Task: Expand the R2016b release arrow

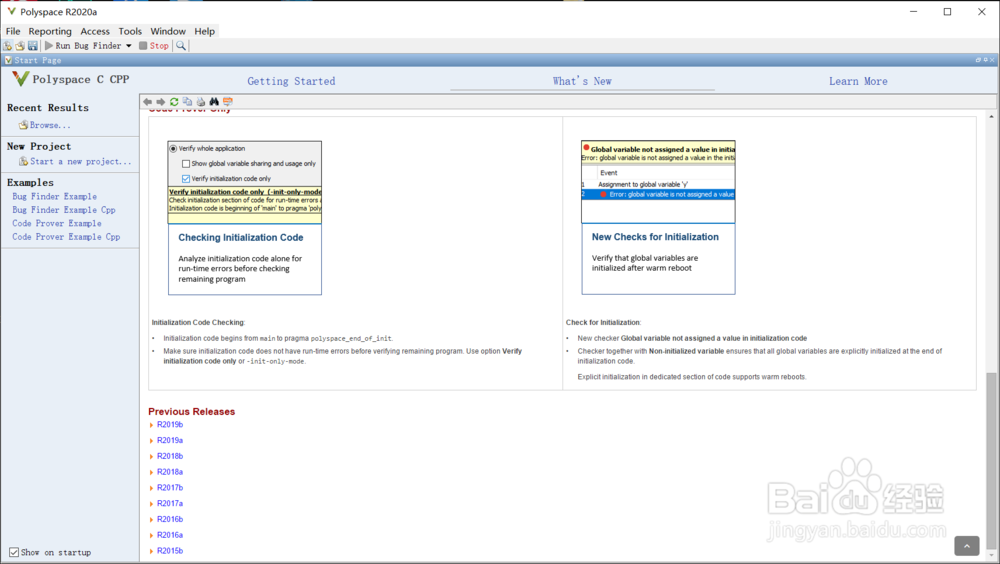Action: point(151,520)
